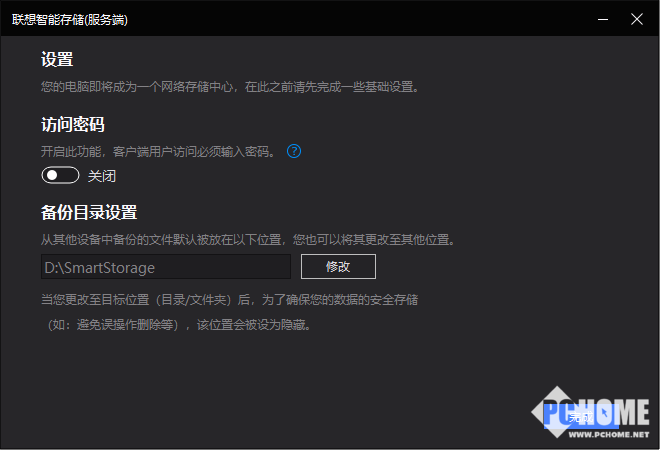660x450 pixels.
Task: Click the text 您的电脑即将成为一个网络存储中心
Action: point(137,87)
